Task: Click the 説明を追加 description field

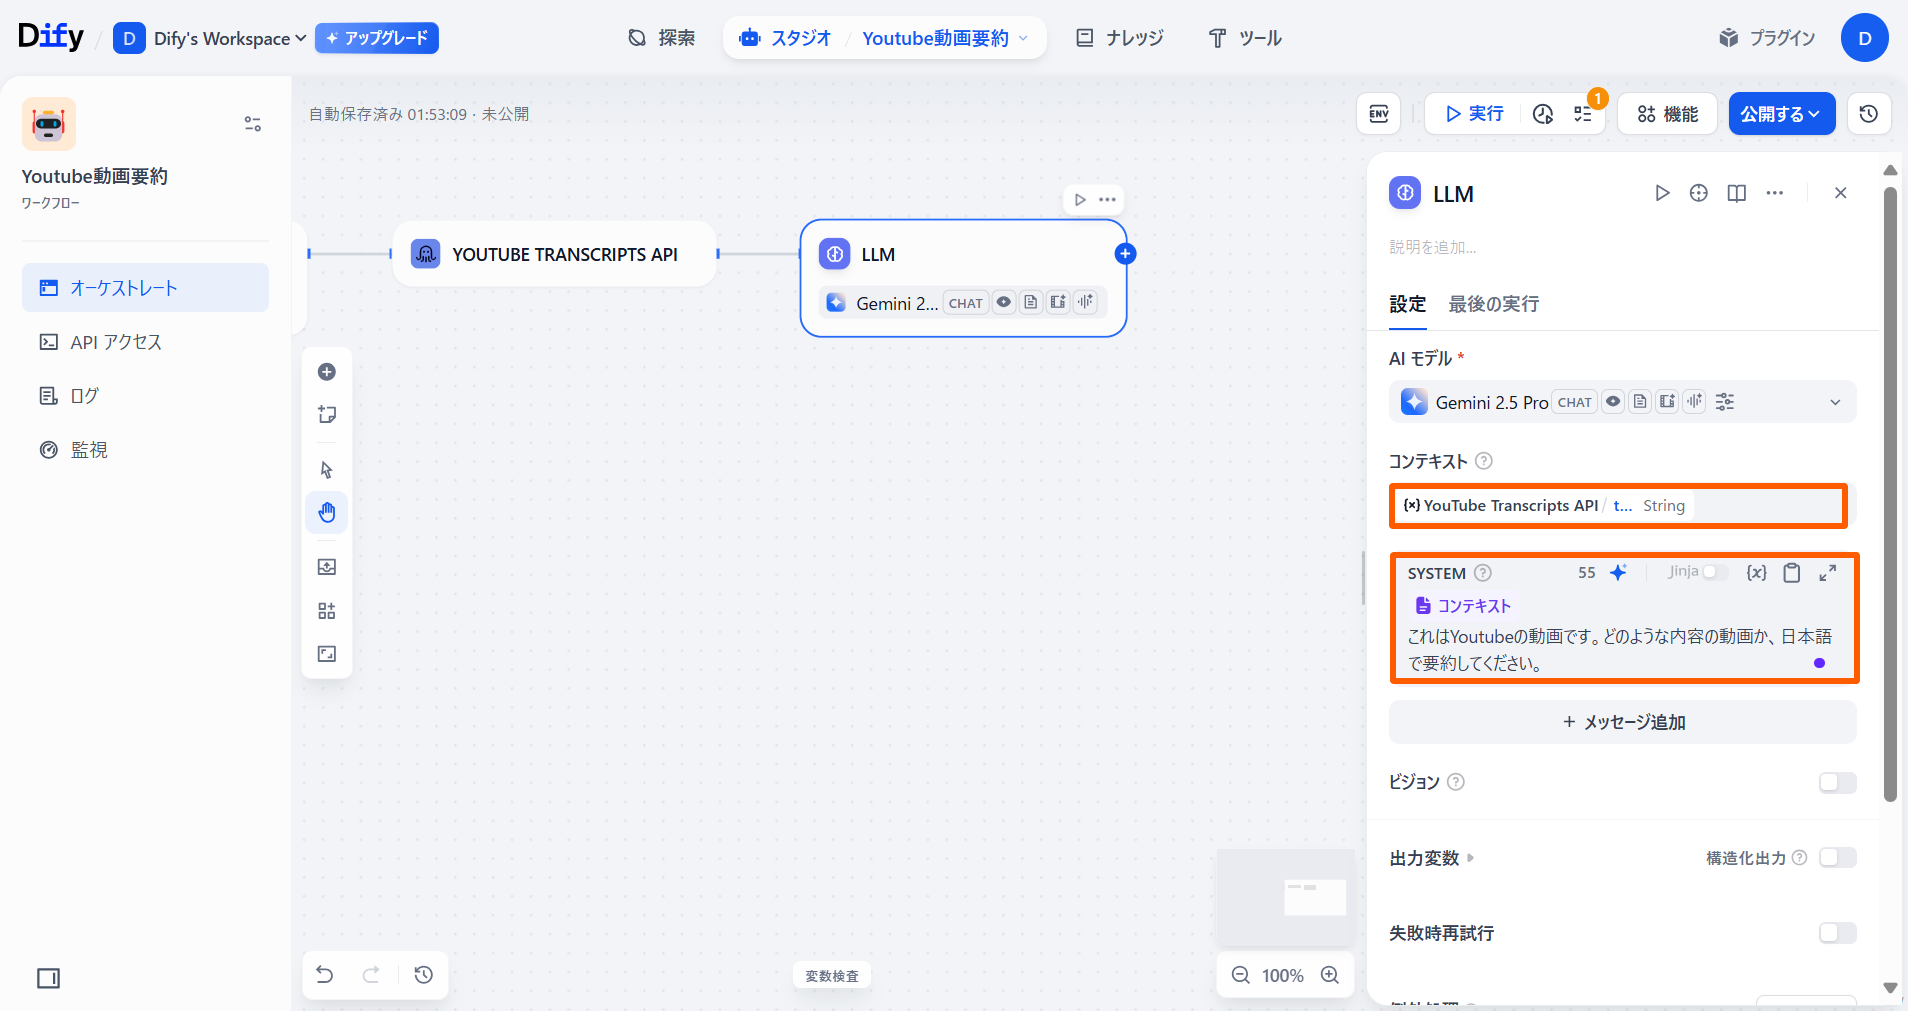Action: pos(1432,247)
